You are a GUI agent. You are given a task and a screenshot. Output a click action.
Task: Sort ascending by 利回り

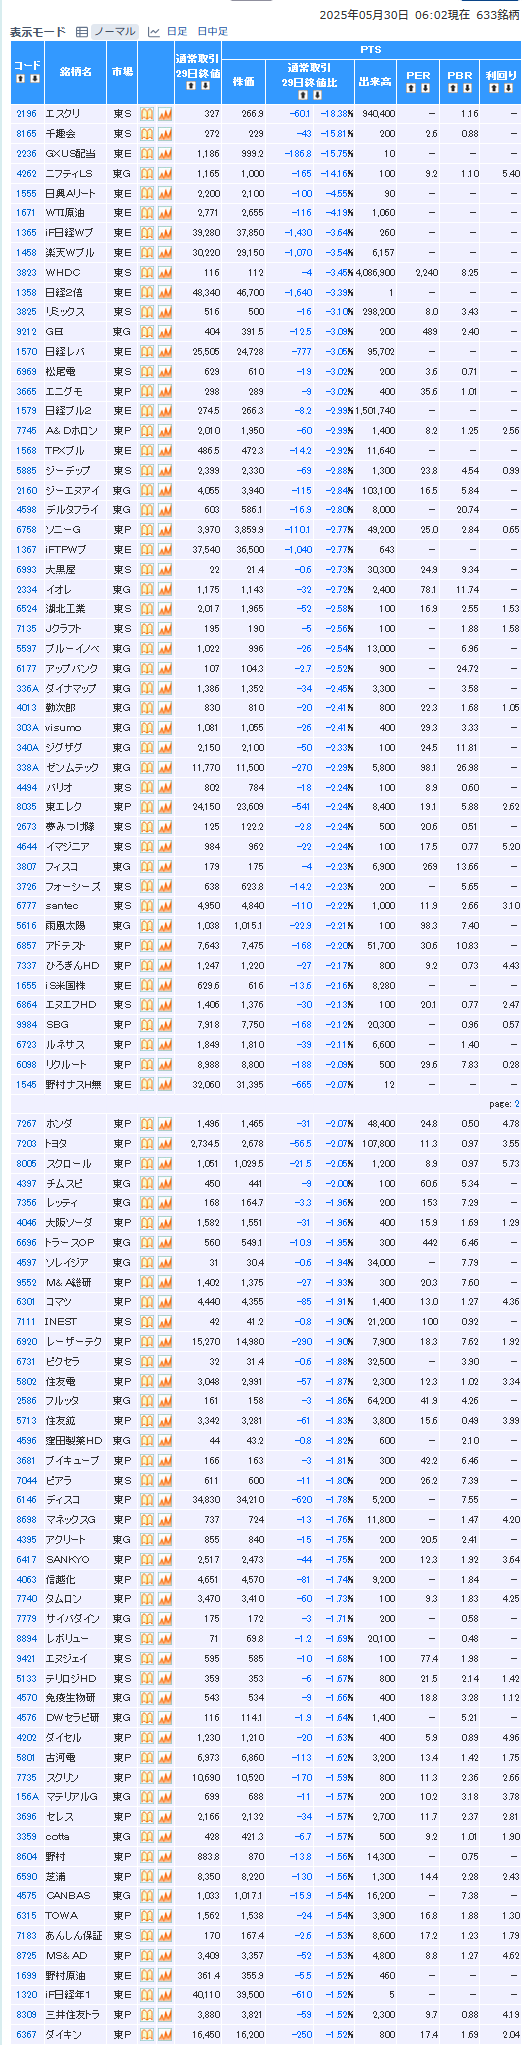tap(493, 88)
